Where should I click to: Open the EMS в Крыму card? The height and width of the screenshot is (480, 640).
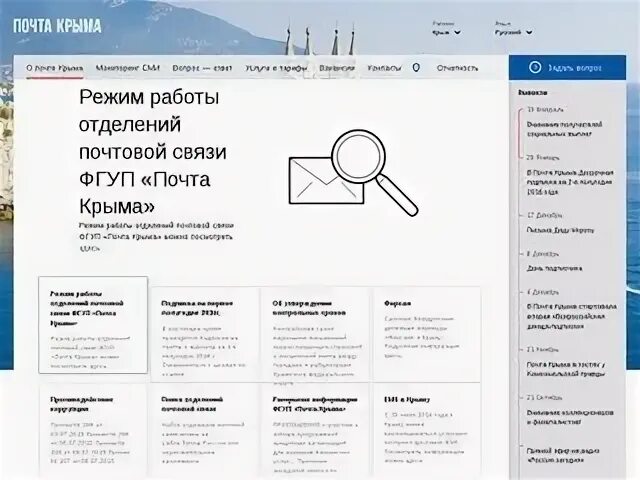(x=426, y=429)
